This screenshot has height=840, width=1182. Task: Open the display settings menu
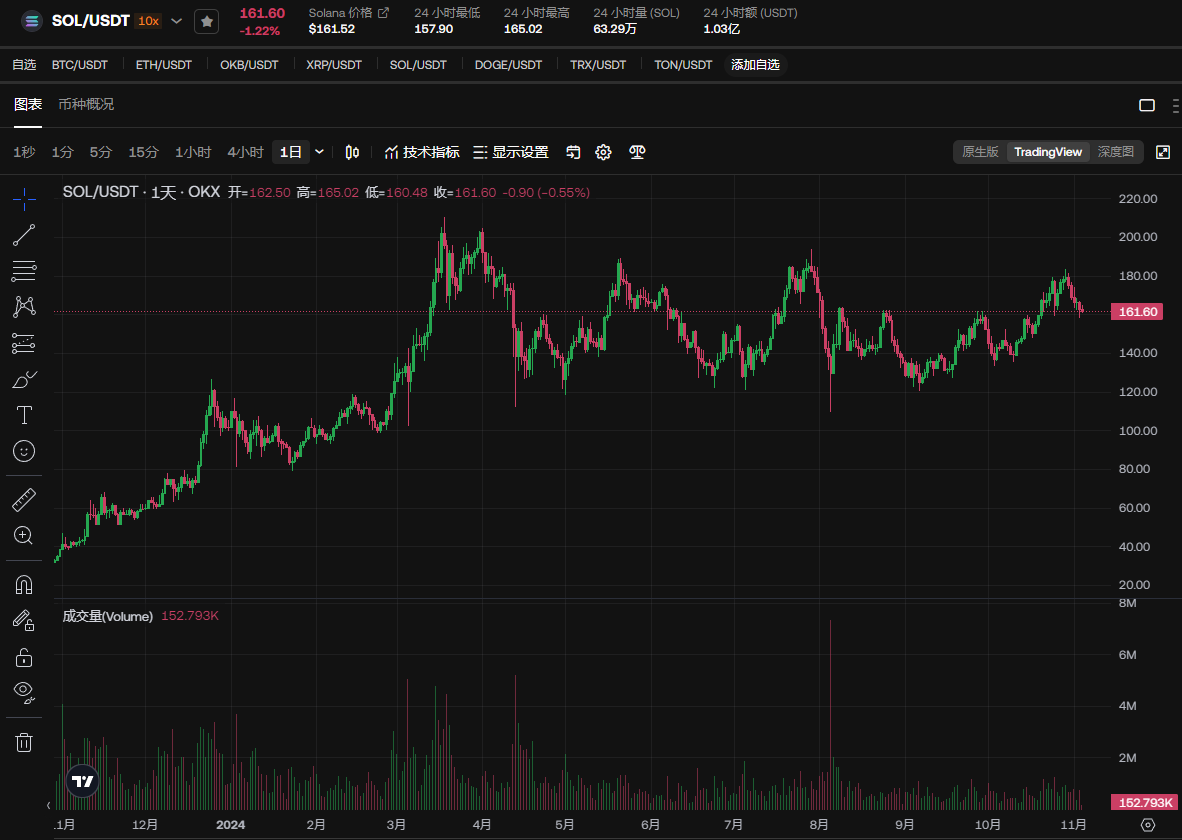[x=510, y=152]
